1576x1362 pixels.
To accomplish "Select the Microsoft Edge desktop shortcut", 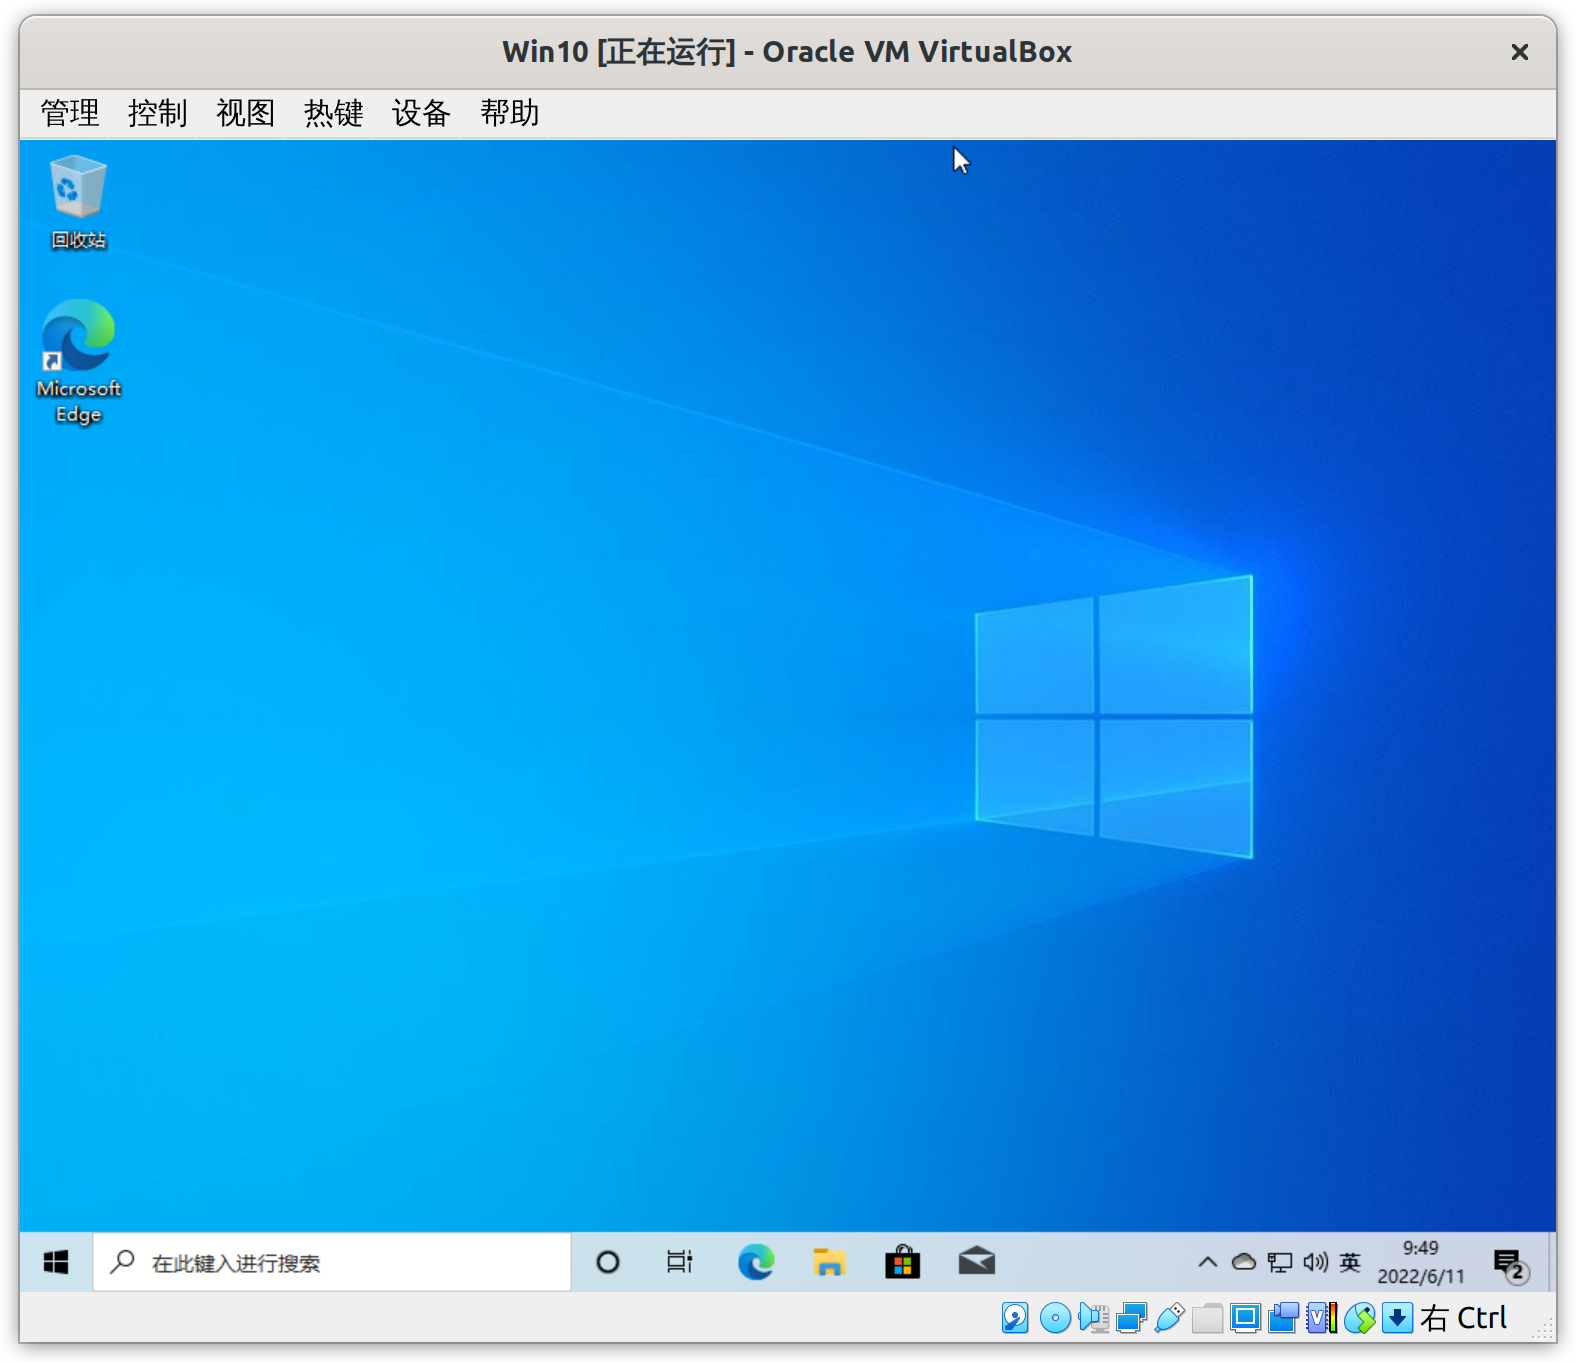I will 78,362.
